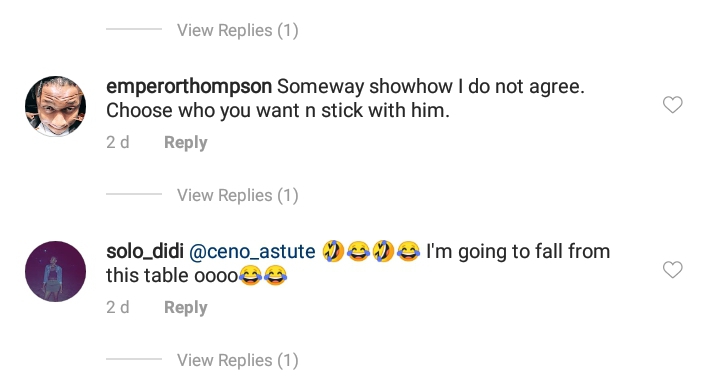Viewport: 720px width, 385px height.
Task: Click the laughing emojis after 'this table oooo'
Action: pos(263,276)
